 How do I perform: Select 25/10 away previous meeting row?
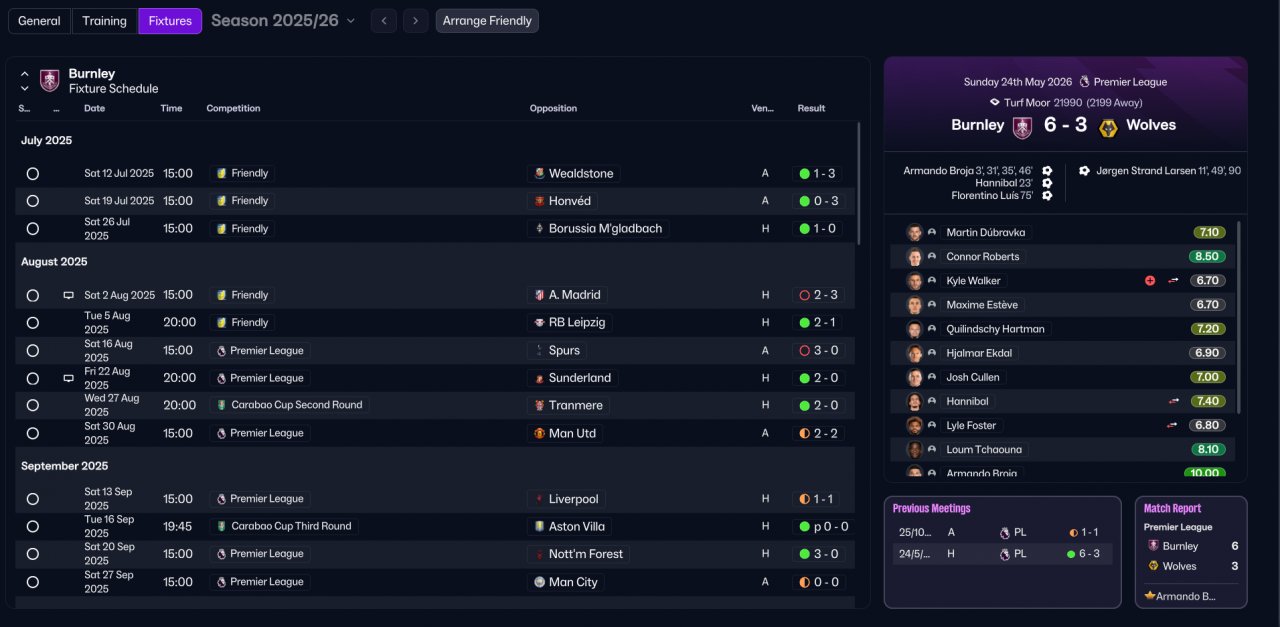pos(1002,533)
